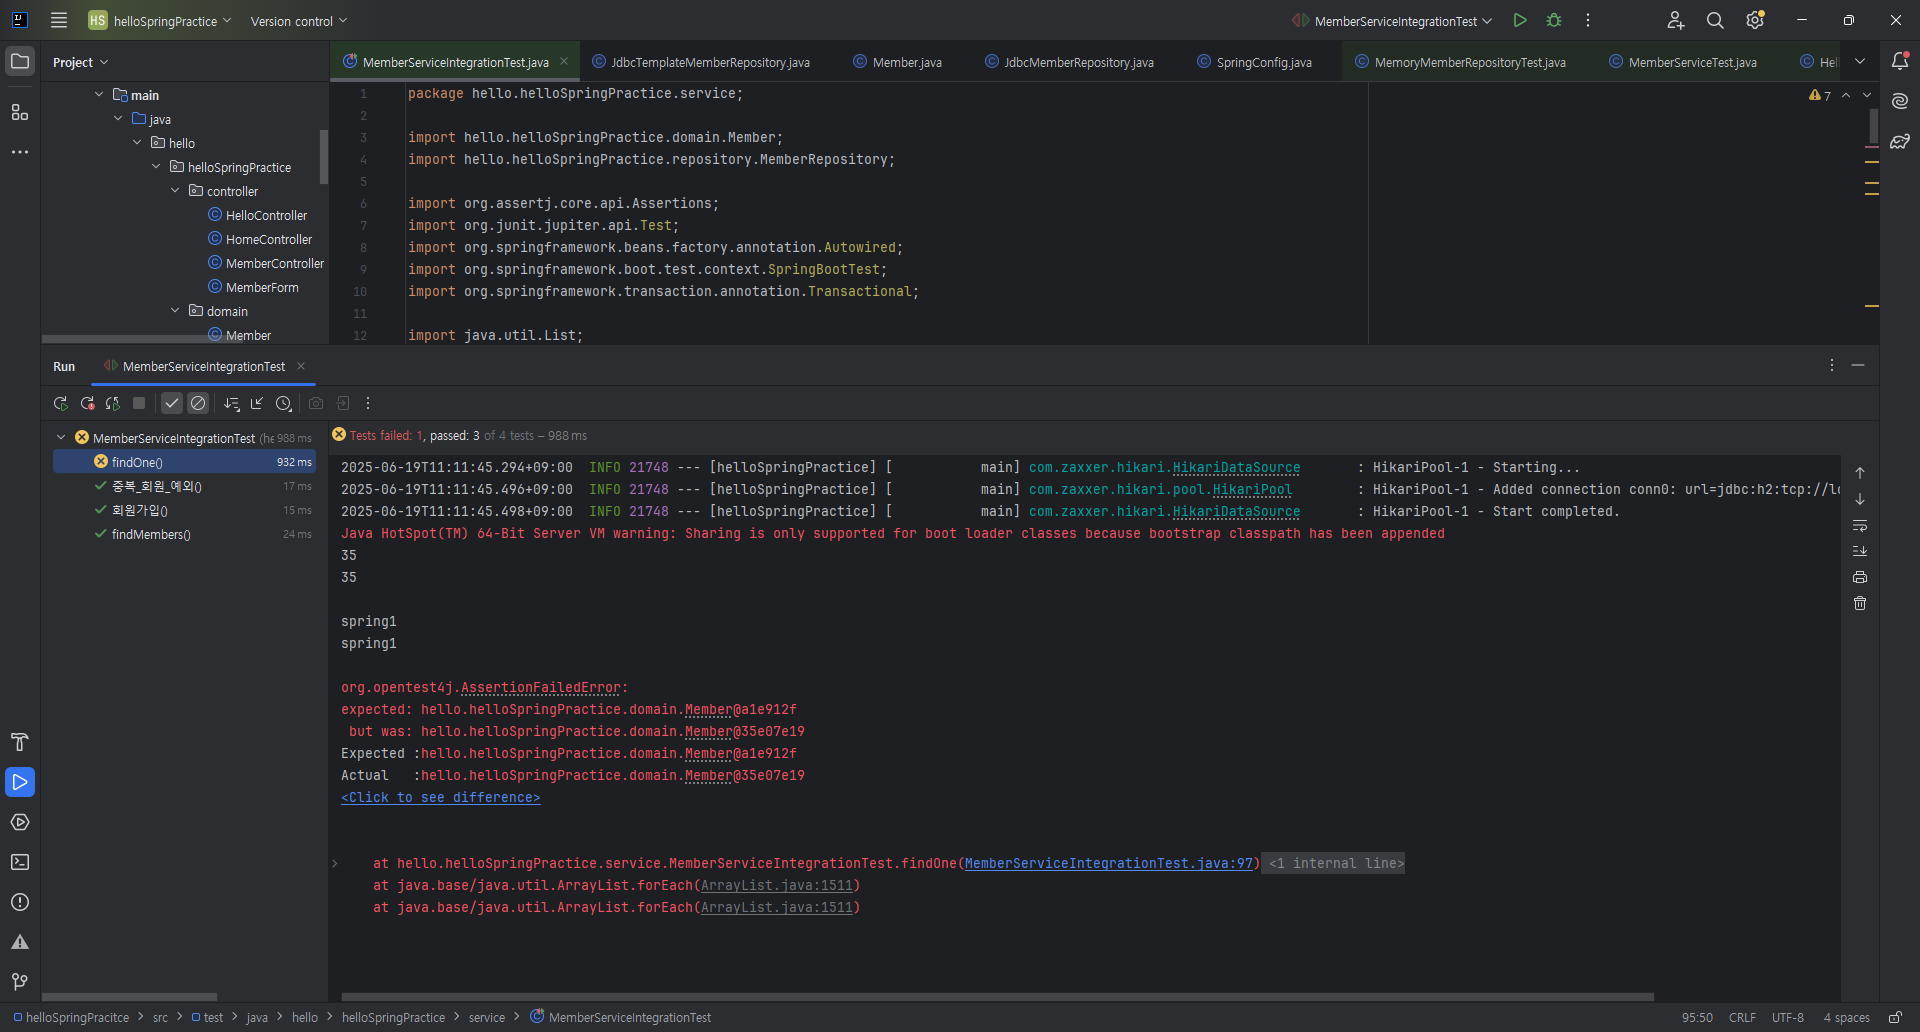Open the first ArrayList.java:1511 link in the stack trace
Image resolution: width=1920 pixels, height=1032 pixels.
[777, 885]
